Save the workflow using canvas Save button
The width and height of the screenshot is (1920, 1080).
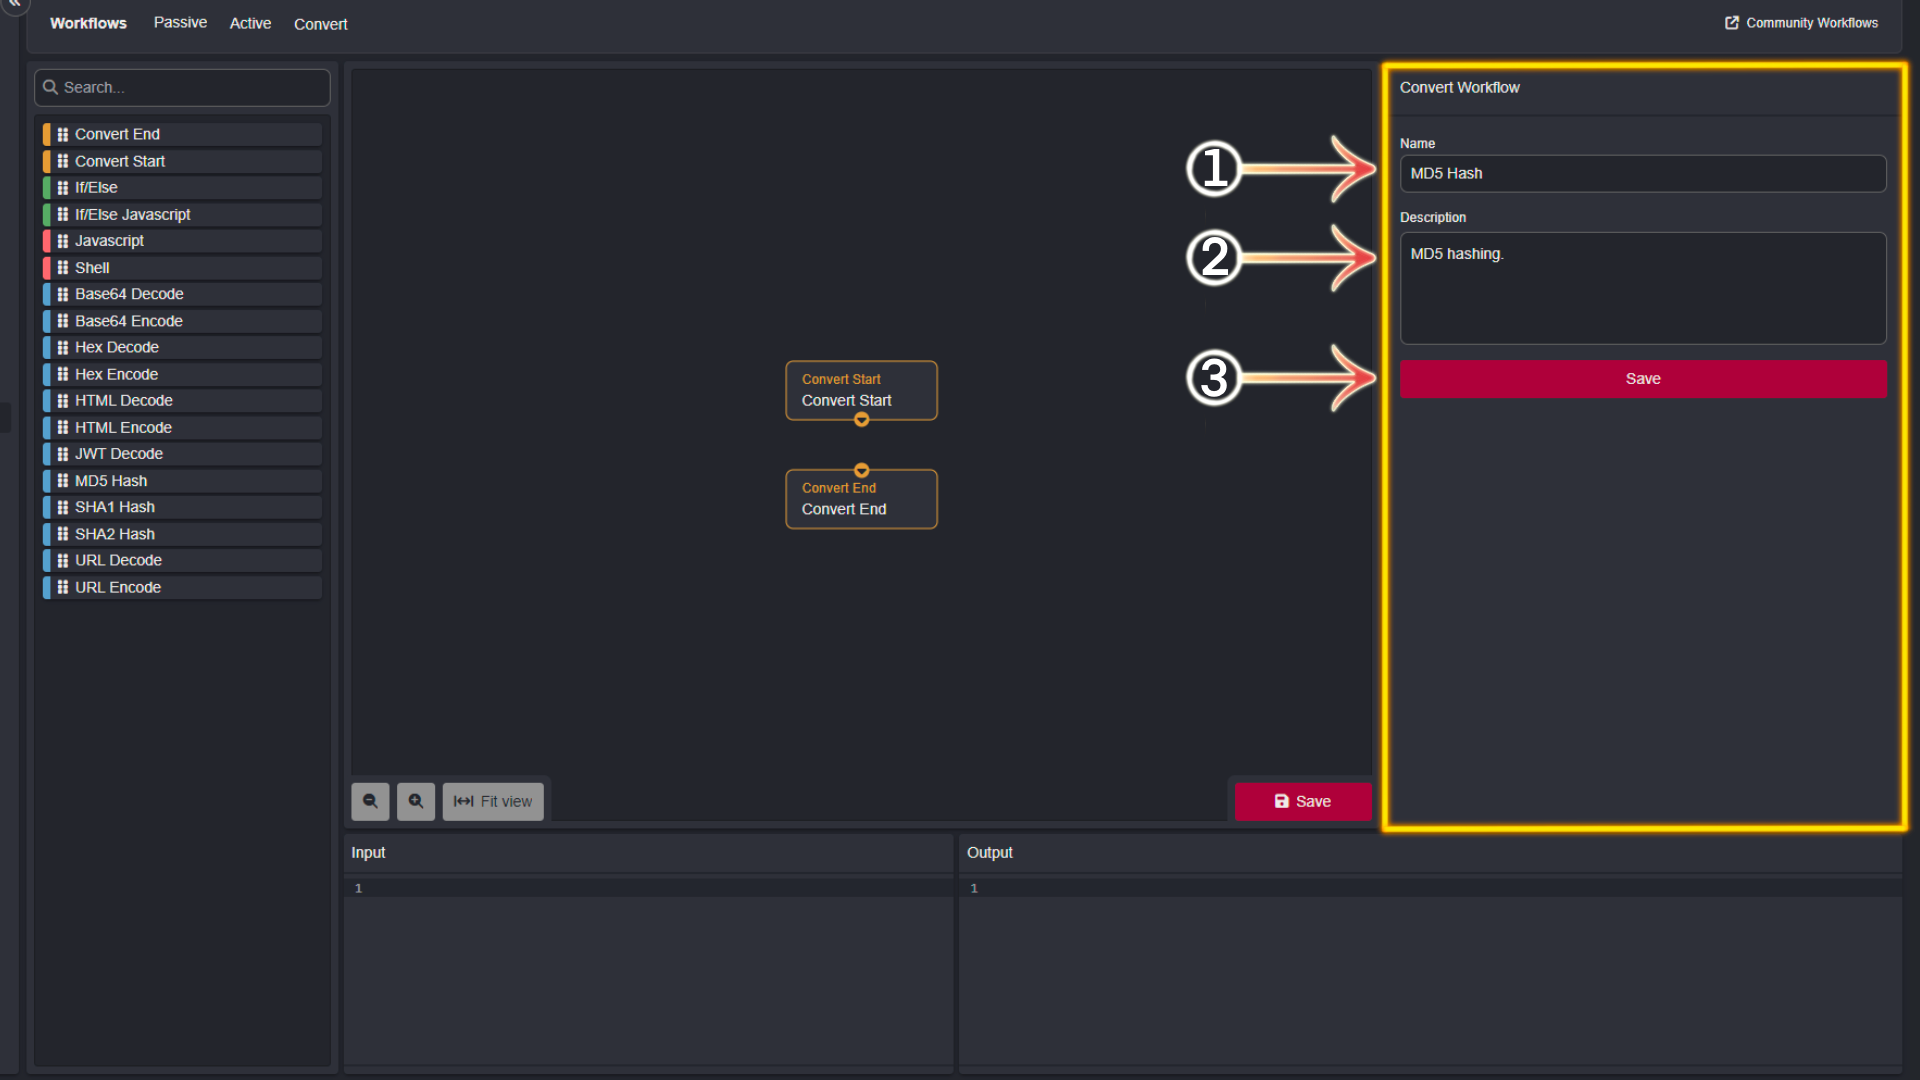(1303, 801)
